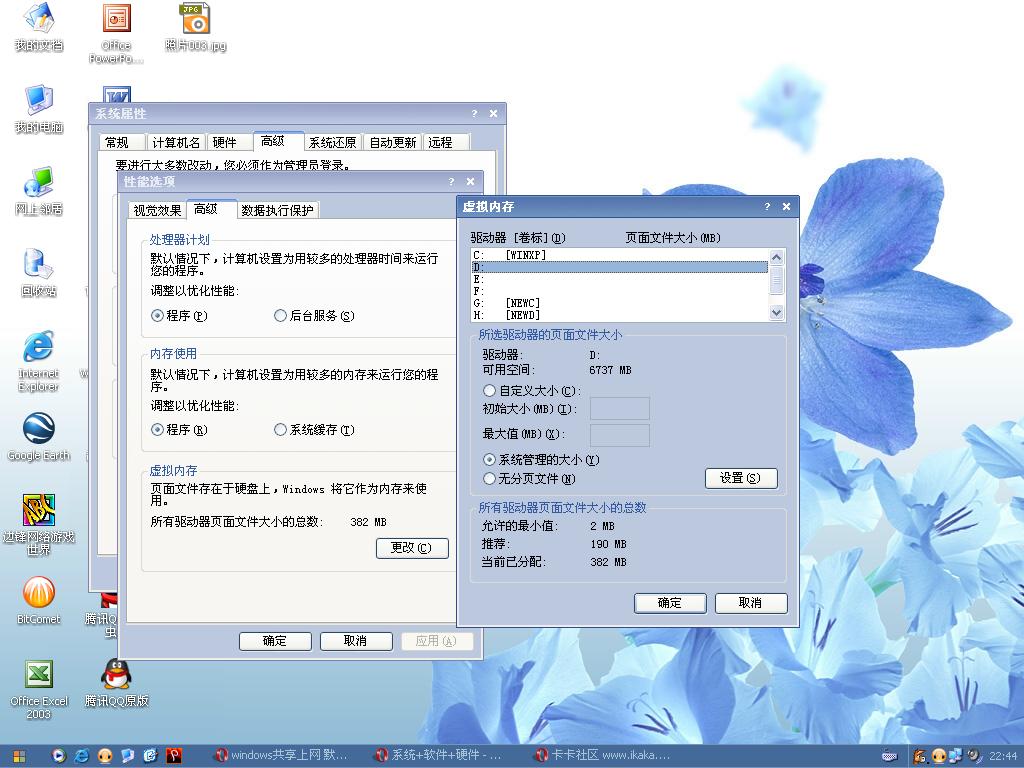Open the 回收站 recycle bin icon
The image size is (1024, 768).
39,273
